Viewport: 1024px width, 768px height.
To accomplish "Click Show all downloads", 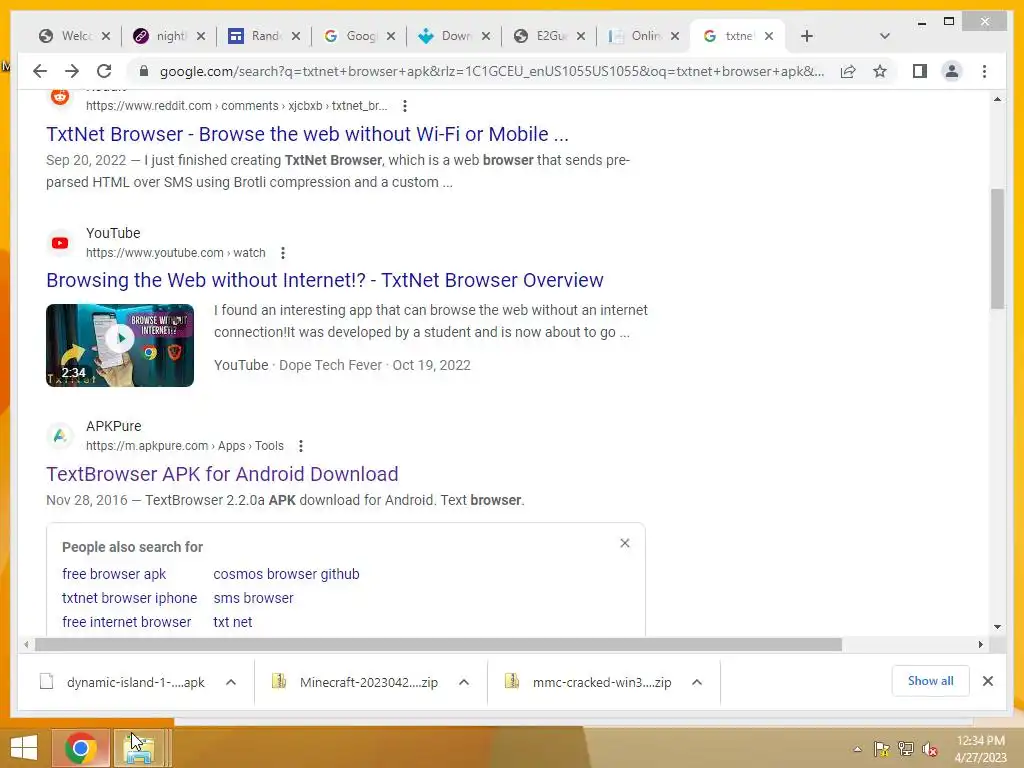I will [931, 681].
